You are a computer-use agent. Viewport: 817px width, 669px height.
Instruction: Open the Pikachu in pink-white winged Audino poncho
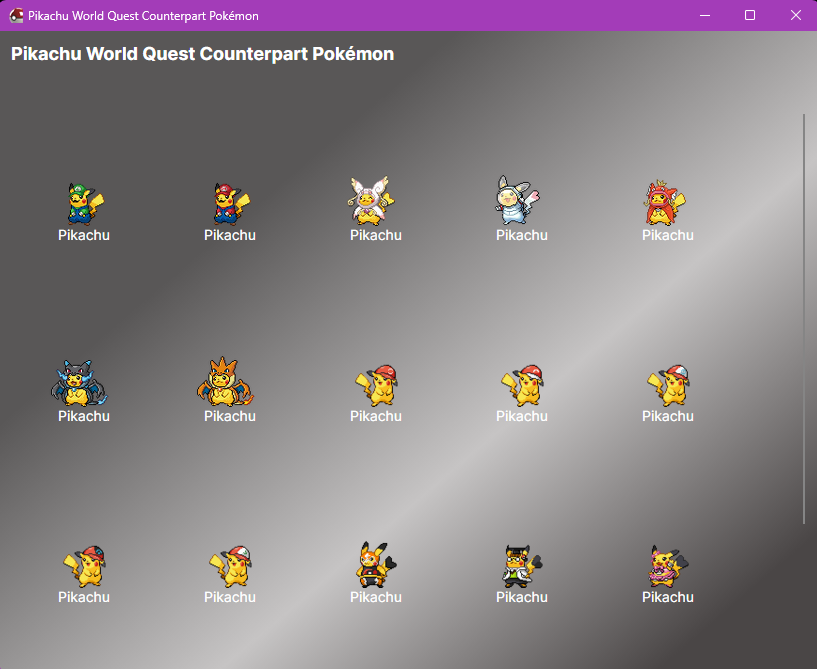pyautogui.click(x=371, y=201)
